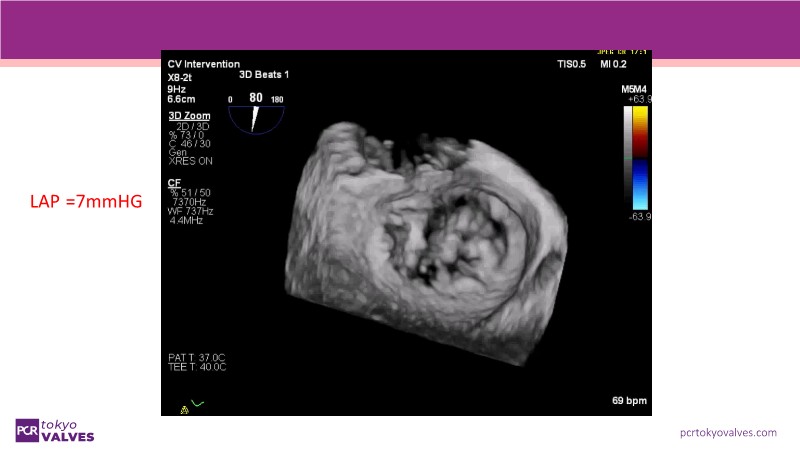
Task: Select the 2D / 3D mode line
Action: click(191, 127)
